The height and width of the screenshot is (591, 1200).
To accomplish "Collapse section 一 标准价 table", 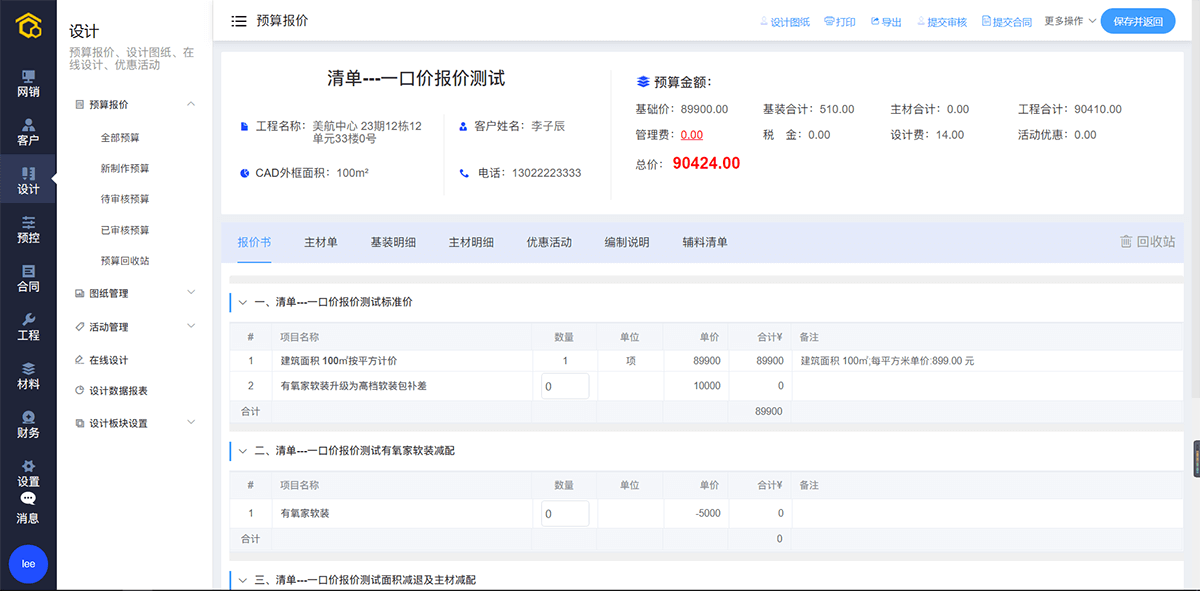I will click(242, 302).
